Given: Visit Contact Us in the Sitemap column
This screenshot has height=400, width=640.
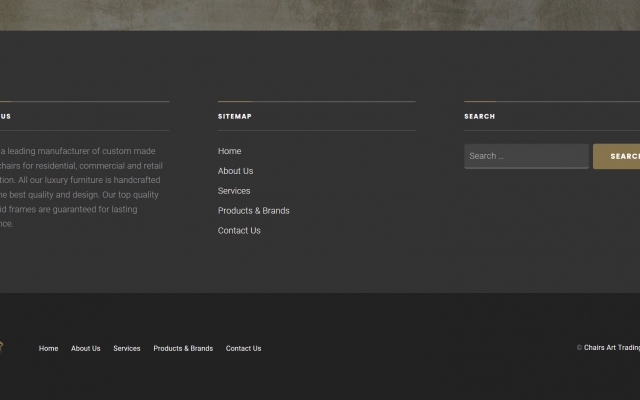Looking at the screenshot, I should (239, 231).
